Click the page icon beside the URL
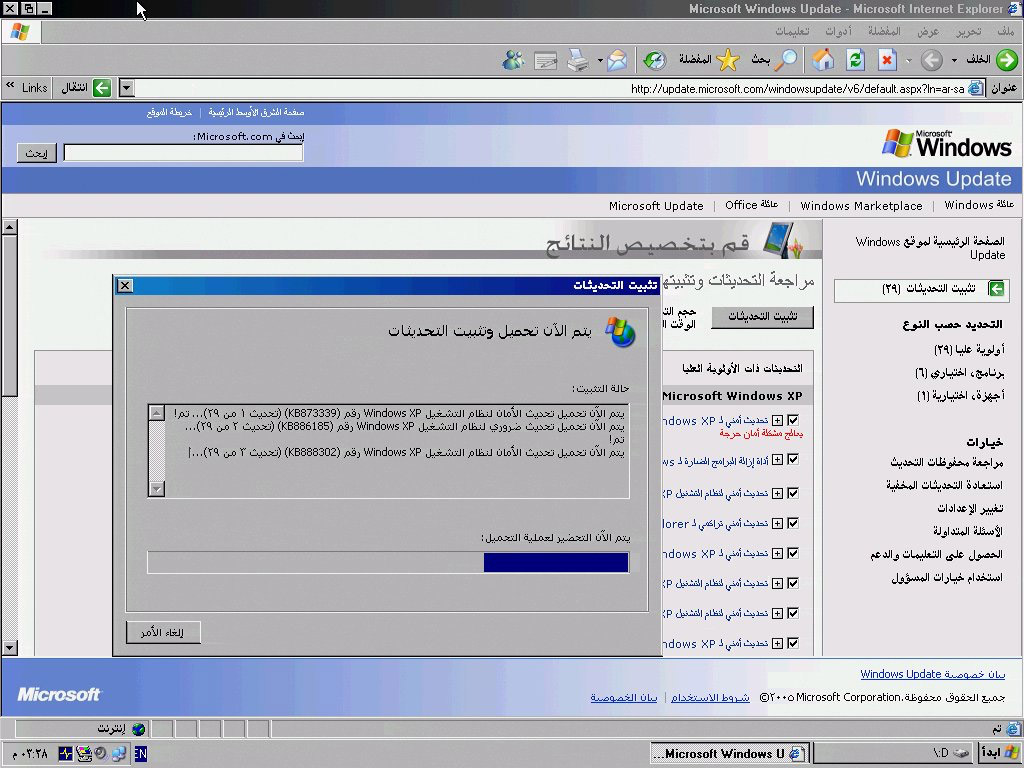 (x=976, y=88)
